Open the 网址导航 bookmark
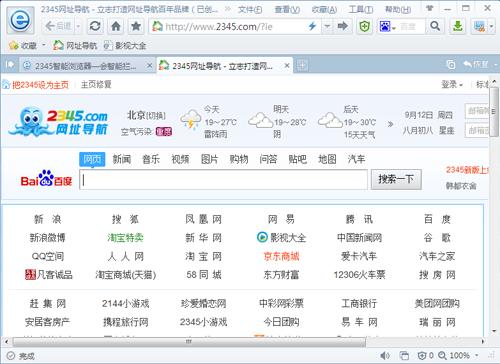500x364 pixels. [75, 45]
